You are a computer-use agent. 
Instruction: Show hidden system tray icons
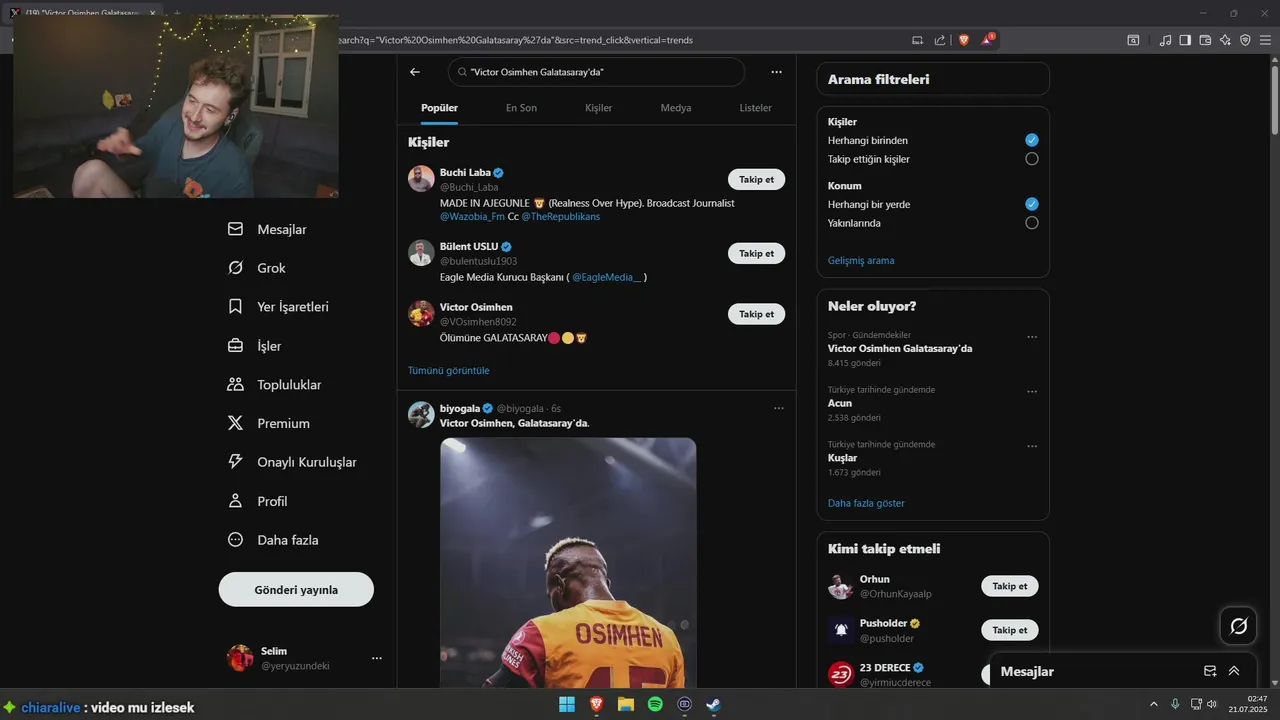point(1154,704)
